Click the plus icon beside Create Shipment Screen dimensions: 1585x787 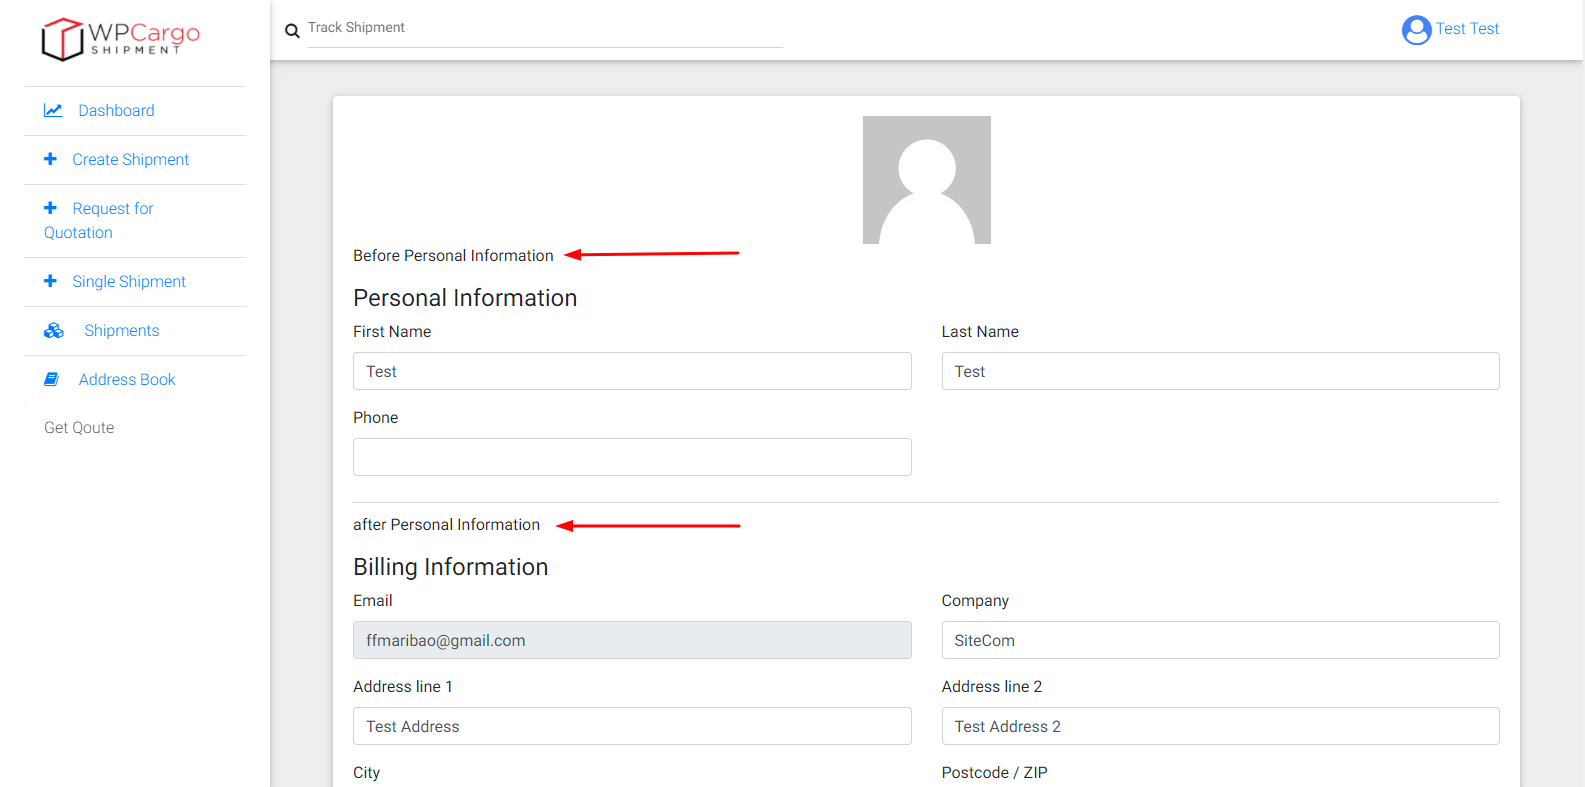50,159
